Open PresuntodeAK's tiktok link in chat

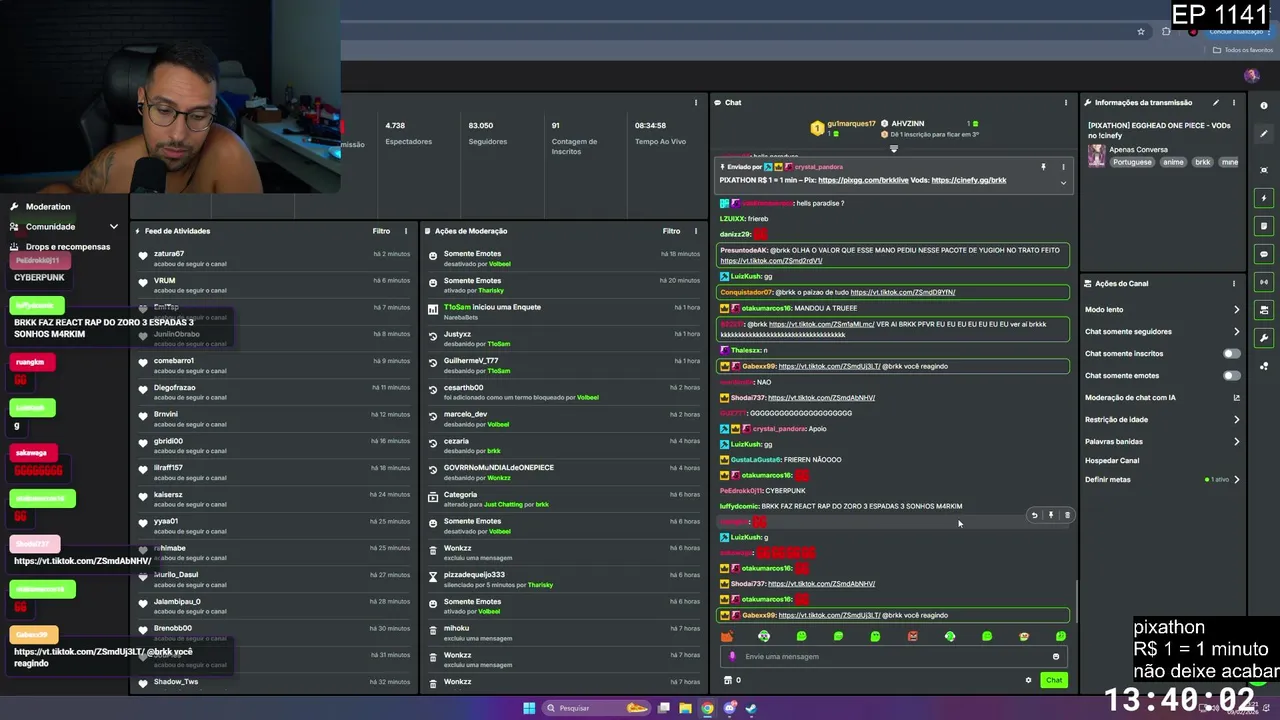(x=771, y=261)
